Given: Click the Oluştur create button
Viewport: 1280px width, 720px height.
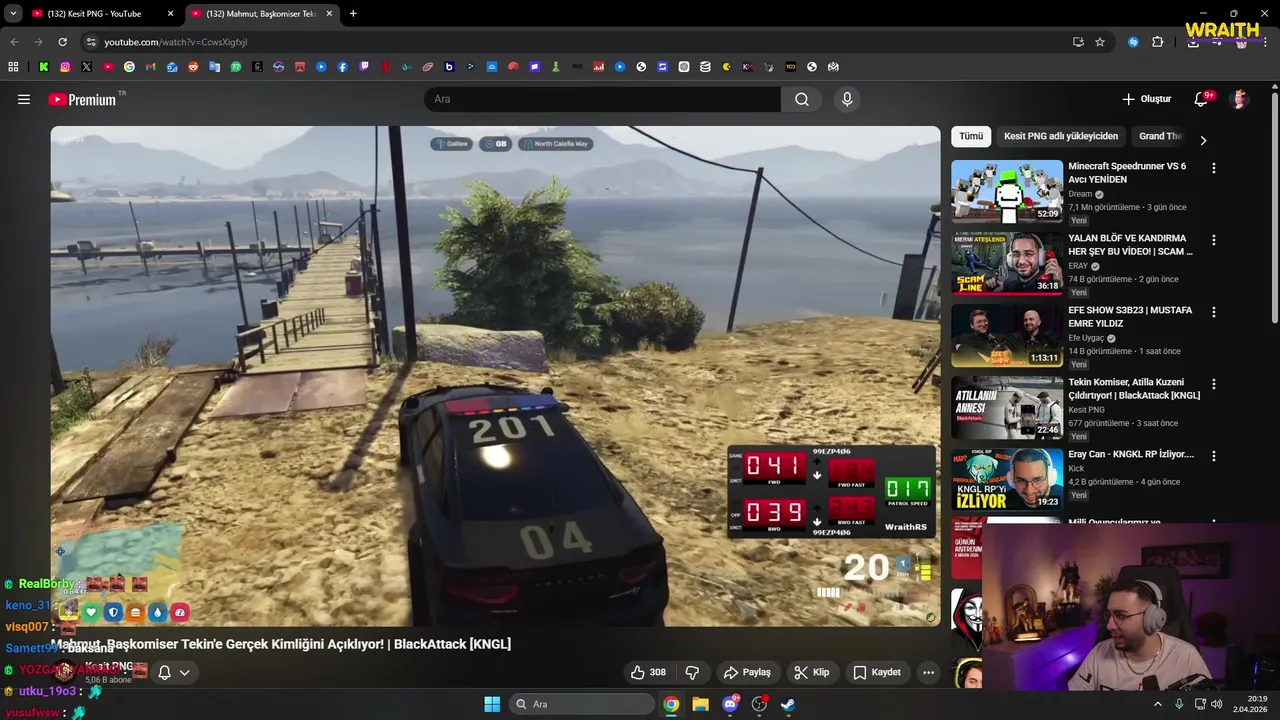Looking at the screenshot, I should point(1146,99).
